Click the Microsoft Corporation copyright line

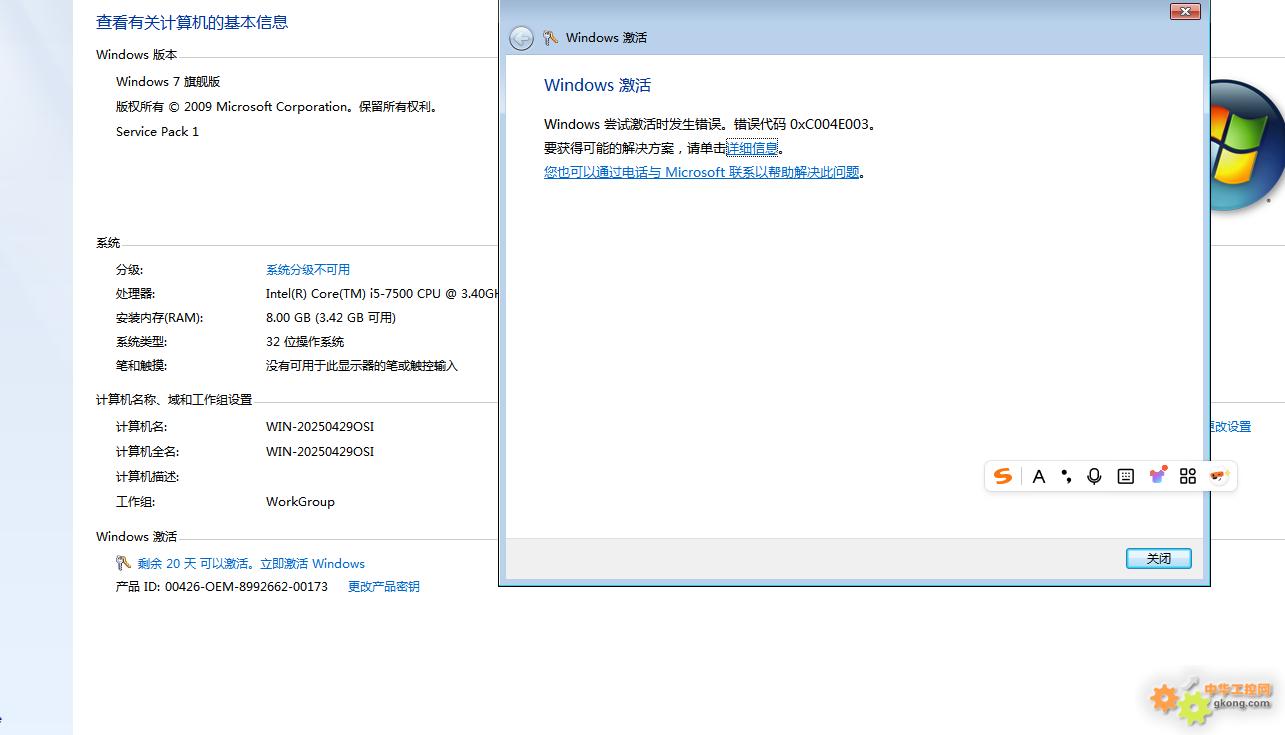(278, 107)
